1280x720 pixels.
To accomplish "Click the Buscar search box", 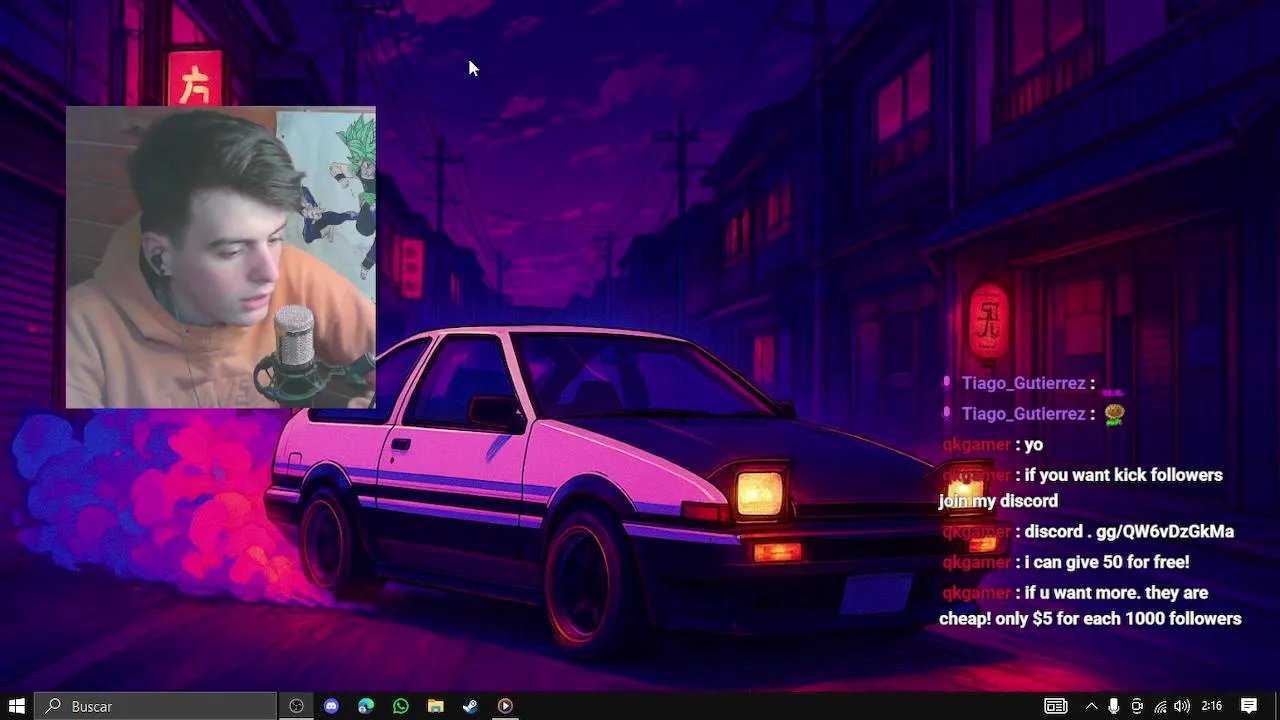I will click(156, 706).
